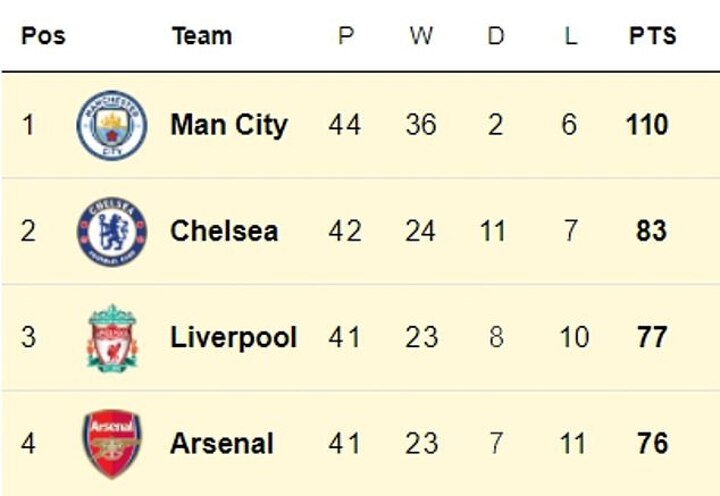
Task: Select the Arsenal team name
Action: [222, 443]
